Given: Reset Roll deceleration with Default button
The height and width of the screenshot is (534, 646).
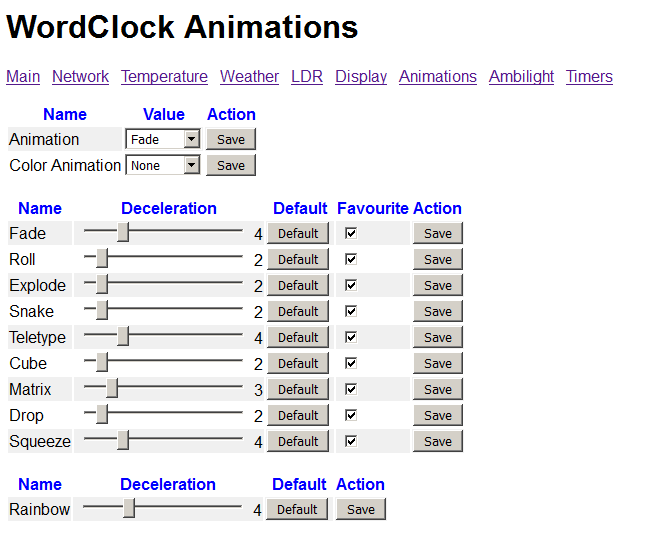Looking at the screenshot, I should [298, 259].
